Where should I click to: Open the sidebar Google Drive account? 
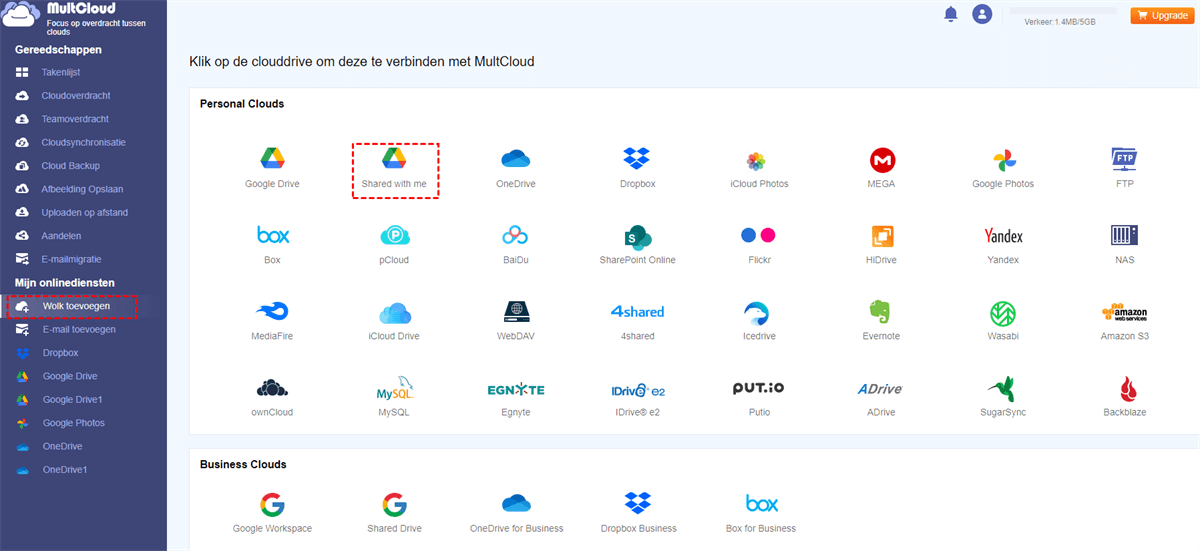69,376
